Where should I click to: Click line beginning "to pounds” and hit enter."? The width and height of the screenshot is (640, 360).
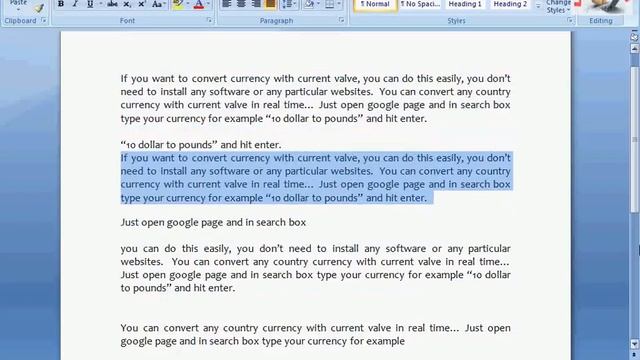(178, 288)
